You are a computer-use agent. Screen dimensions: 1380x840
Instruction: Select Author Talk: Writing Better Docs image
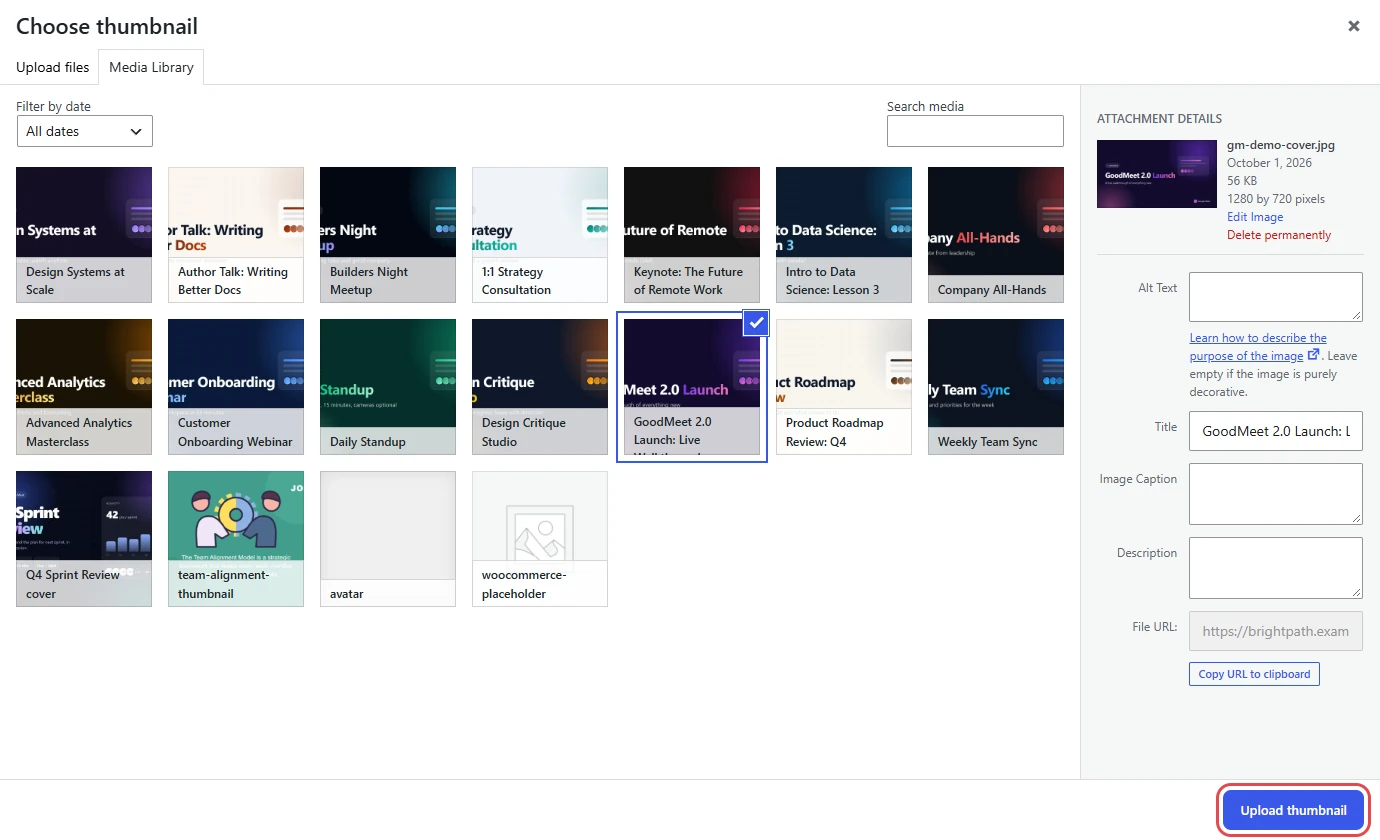click(236, 235)
